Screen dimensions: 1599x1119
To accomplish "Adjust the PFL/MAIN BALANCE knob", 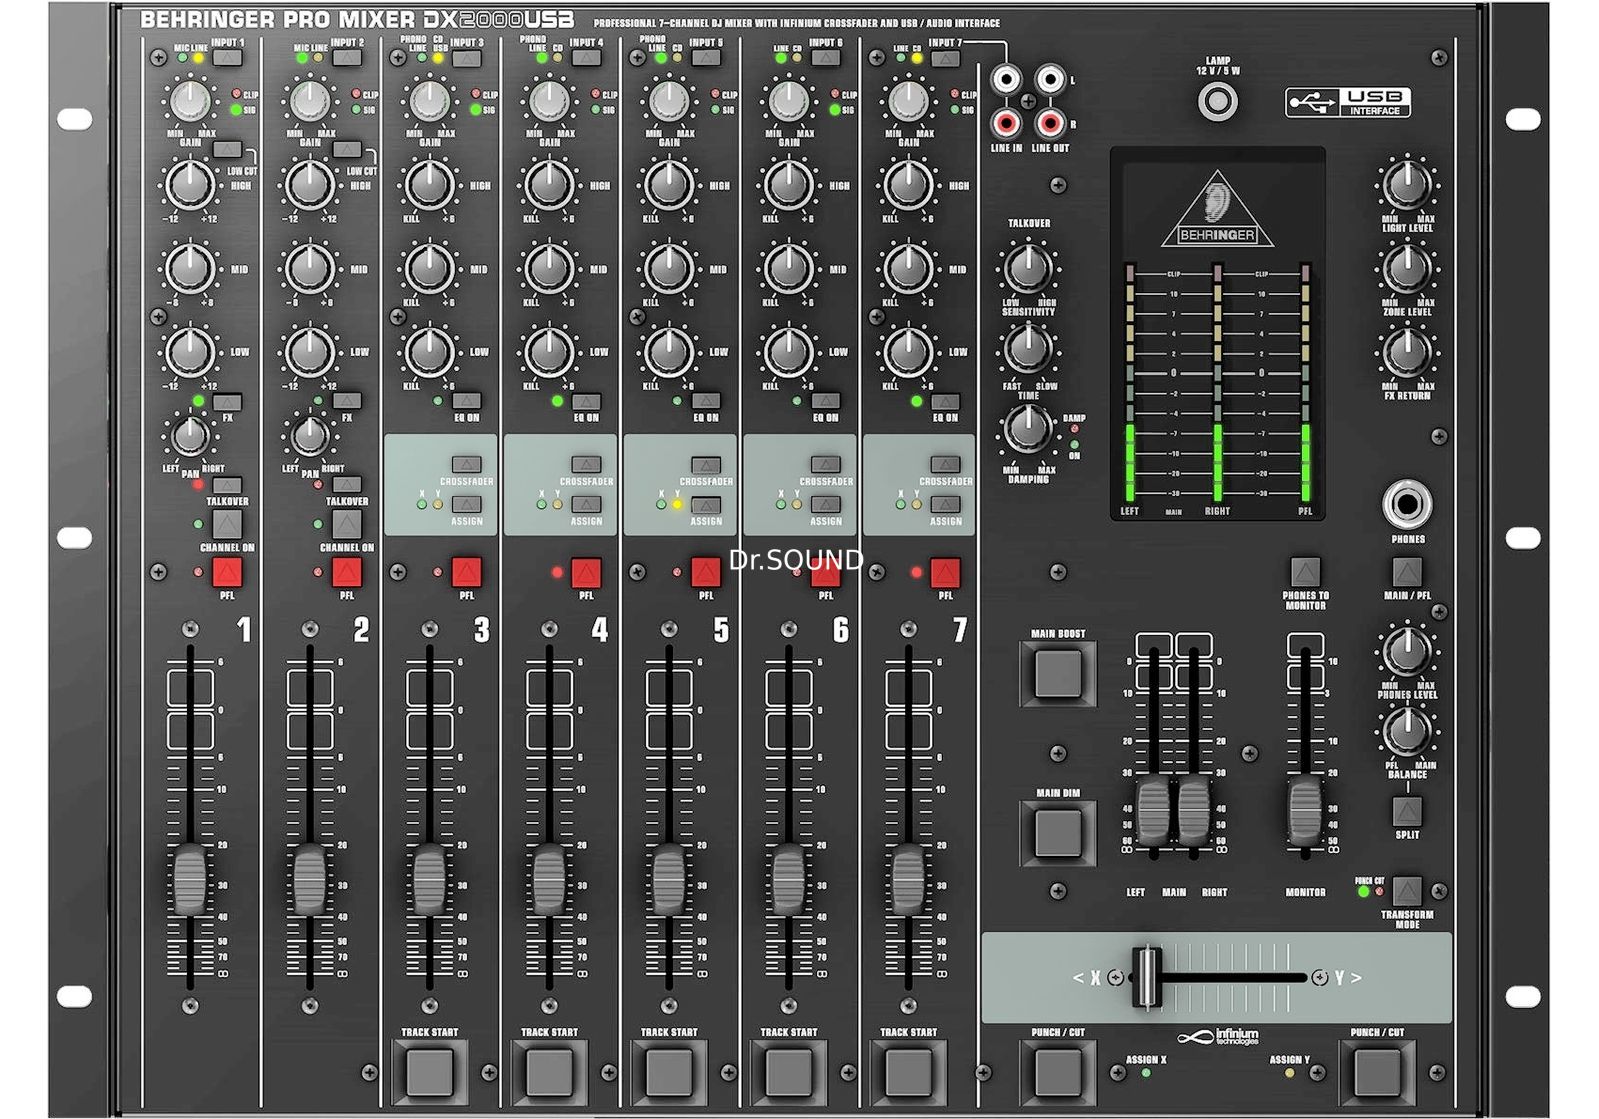I will click(x=1406, y=731).
